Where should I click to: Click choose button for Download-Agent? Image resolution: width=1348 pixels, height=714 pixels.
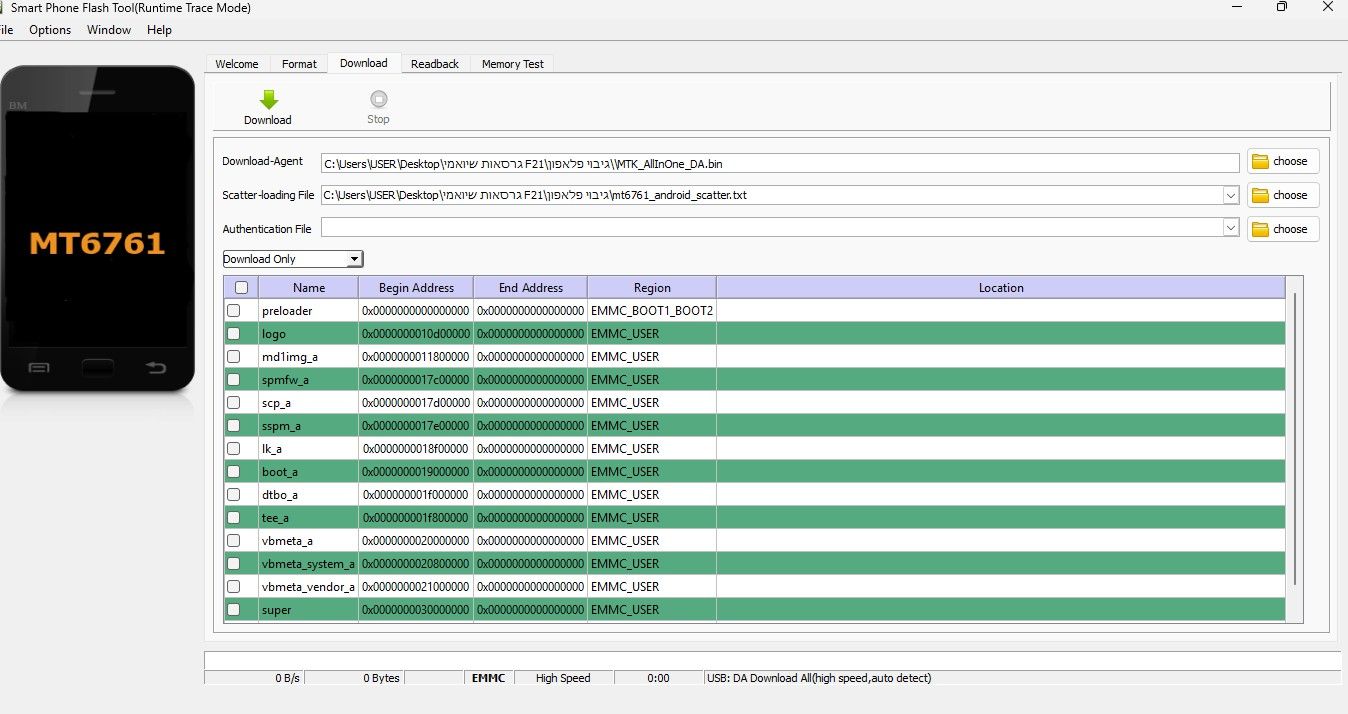pyautogui.click(x=1283, y=161)
